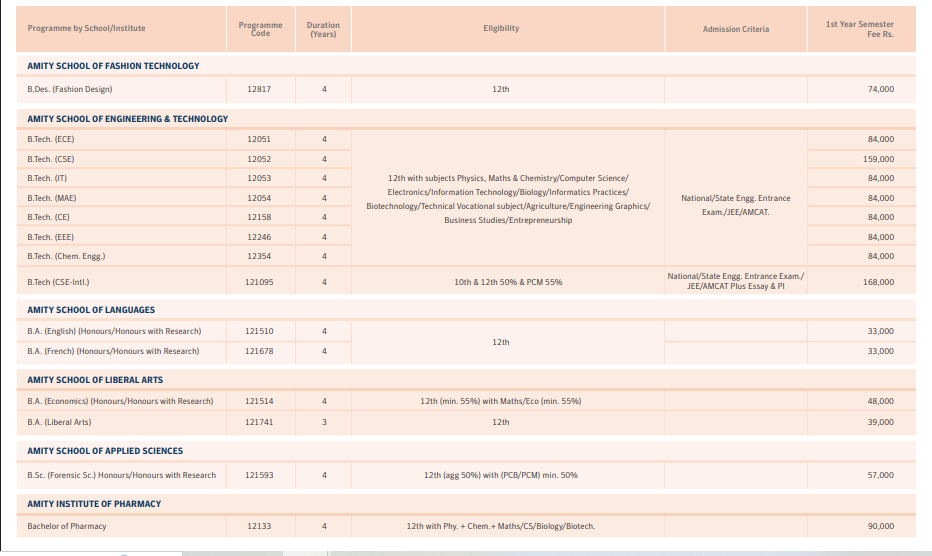Click '12th (agg 50%) with (PCB/PCM) min. 50%'
932x556 pixels.
pos(501,476)
